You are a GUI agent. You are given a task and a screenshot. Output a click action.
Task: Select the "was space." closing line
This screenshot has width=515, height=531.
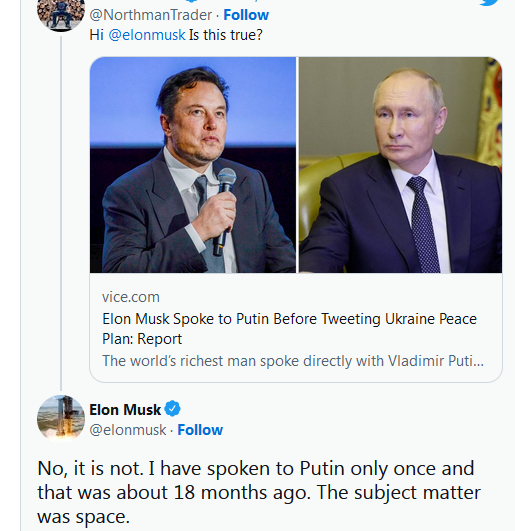point(83,517)
